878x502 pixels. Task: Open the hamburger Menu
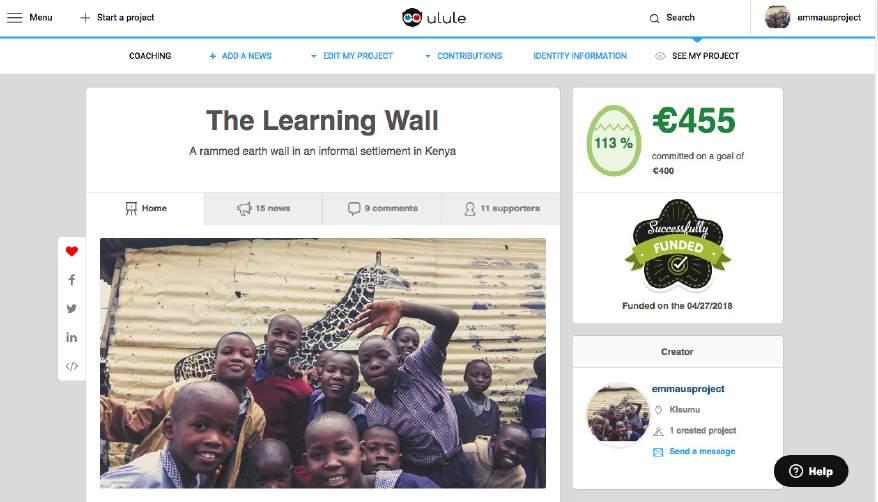pyautogui.click(x=30, y=17)
